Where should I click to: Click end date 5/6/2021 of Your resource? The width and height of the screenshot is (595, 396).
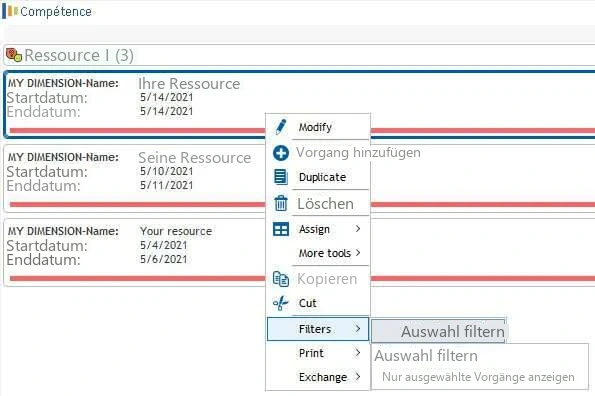pos(164,259)
